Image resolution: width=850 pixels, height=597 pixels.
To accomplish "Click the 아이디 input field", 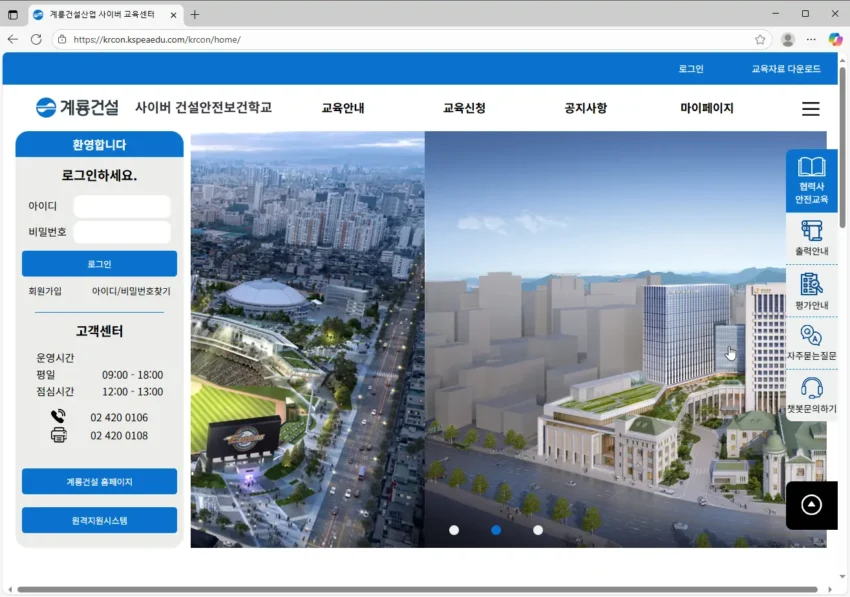I will pos(122,206).
